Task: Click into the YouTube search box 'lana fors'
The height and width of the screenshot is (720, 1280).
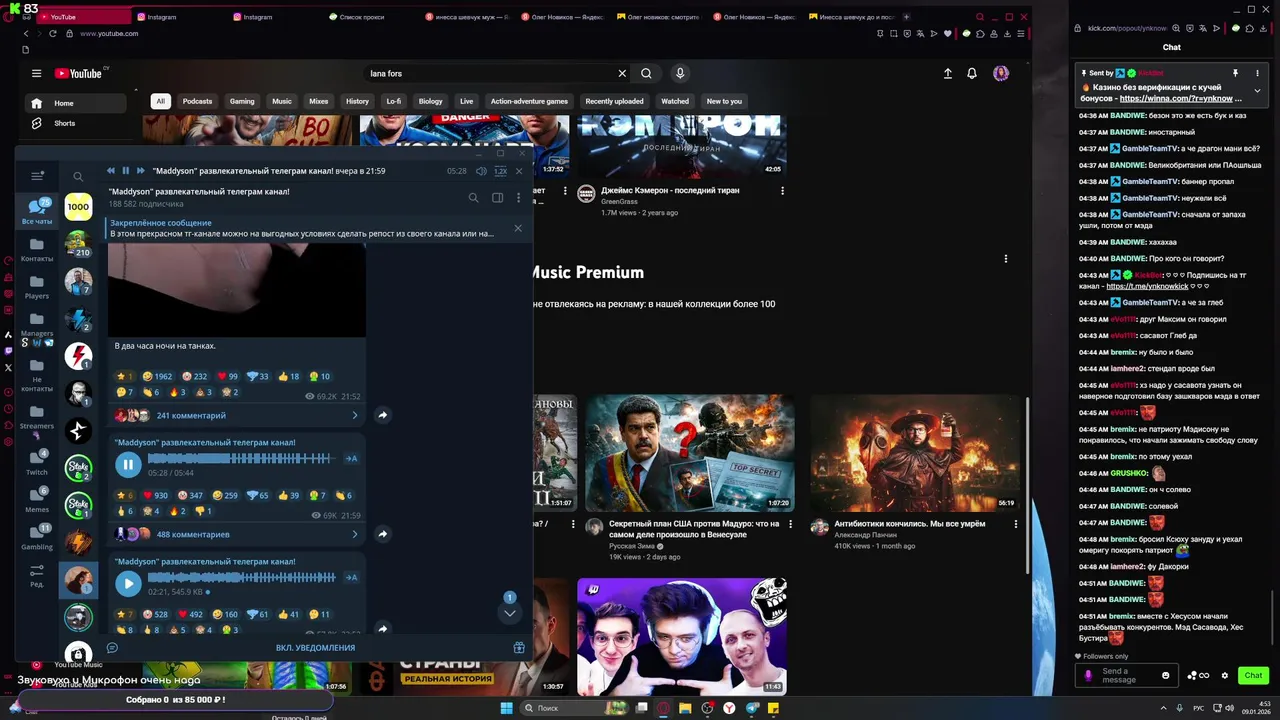Action: (x=490, y=73)
